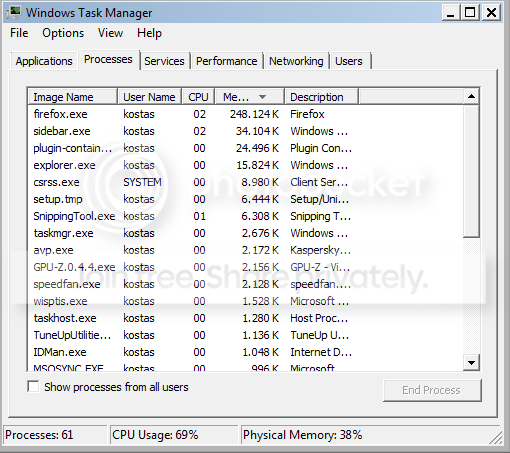Sort by CPU column header

pos(198,97)
